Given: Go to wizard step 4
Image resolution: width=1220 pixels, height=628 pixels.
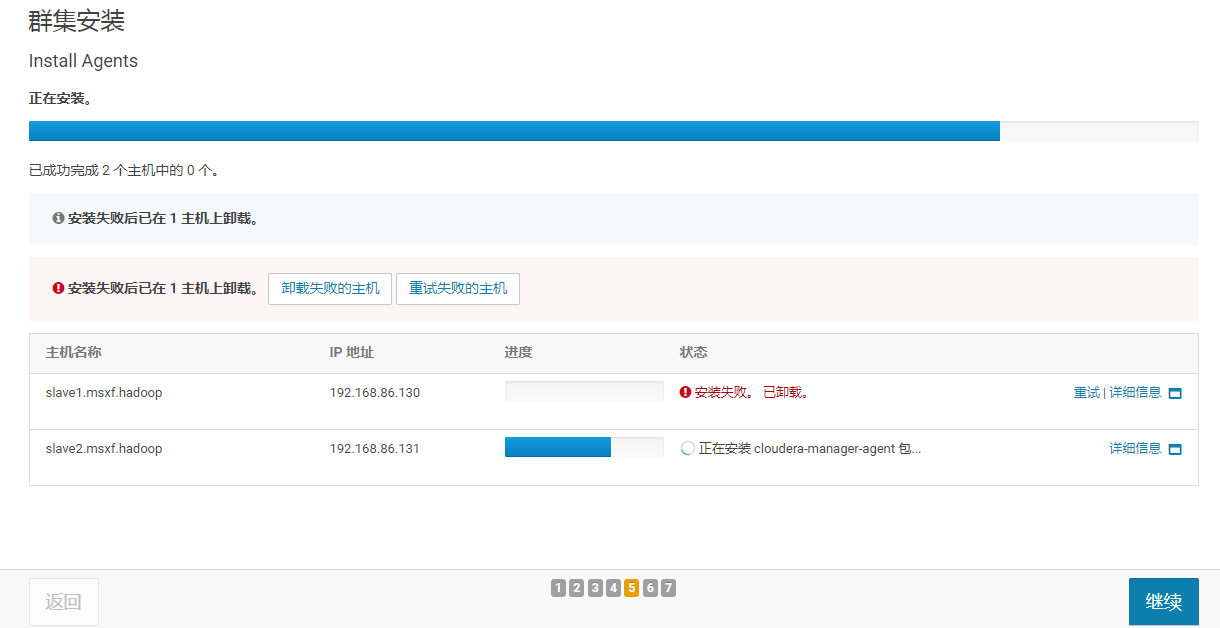Looking at the screenshot, I should pos(613,588).
